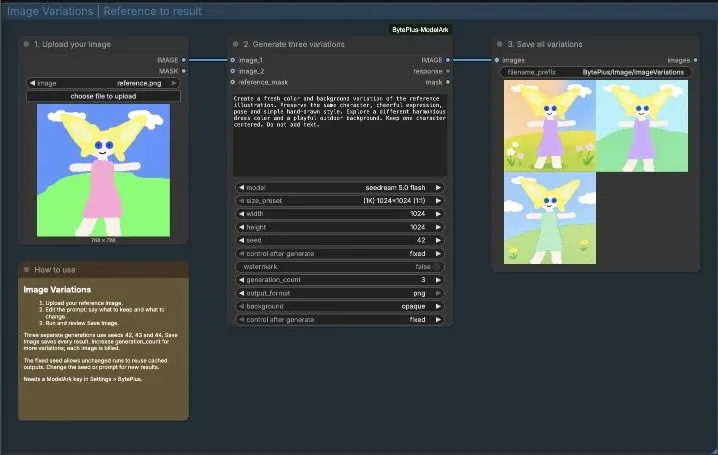Open the blue-sky purple dress variation thumbnail
The width and height of the screenshot is (718, 455).
point(642,126)
